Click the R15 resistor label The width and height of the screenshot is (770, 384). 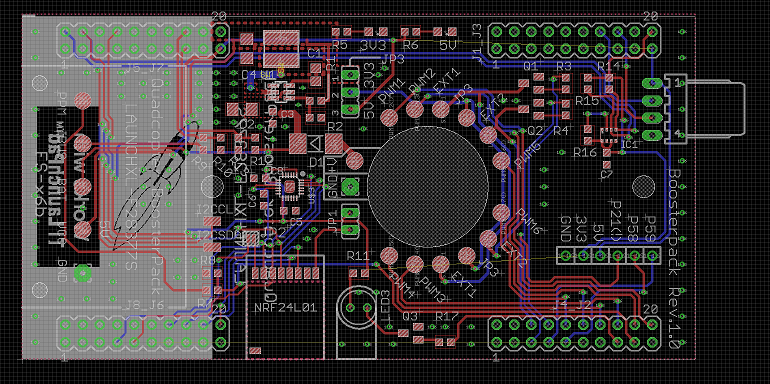[x=587, y=101]
